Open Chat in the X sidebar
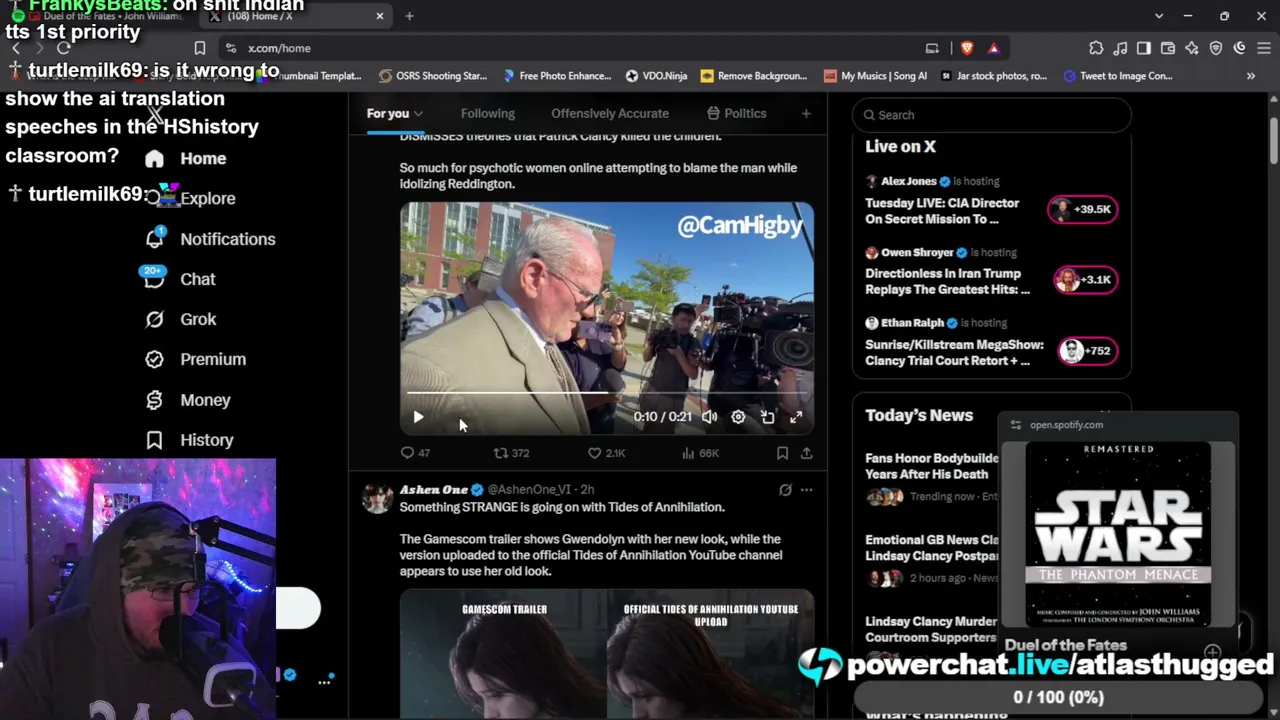Image resolution: width=1280 pixels, height=720 pixels. (180, 279)
